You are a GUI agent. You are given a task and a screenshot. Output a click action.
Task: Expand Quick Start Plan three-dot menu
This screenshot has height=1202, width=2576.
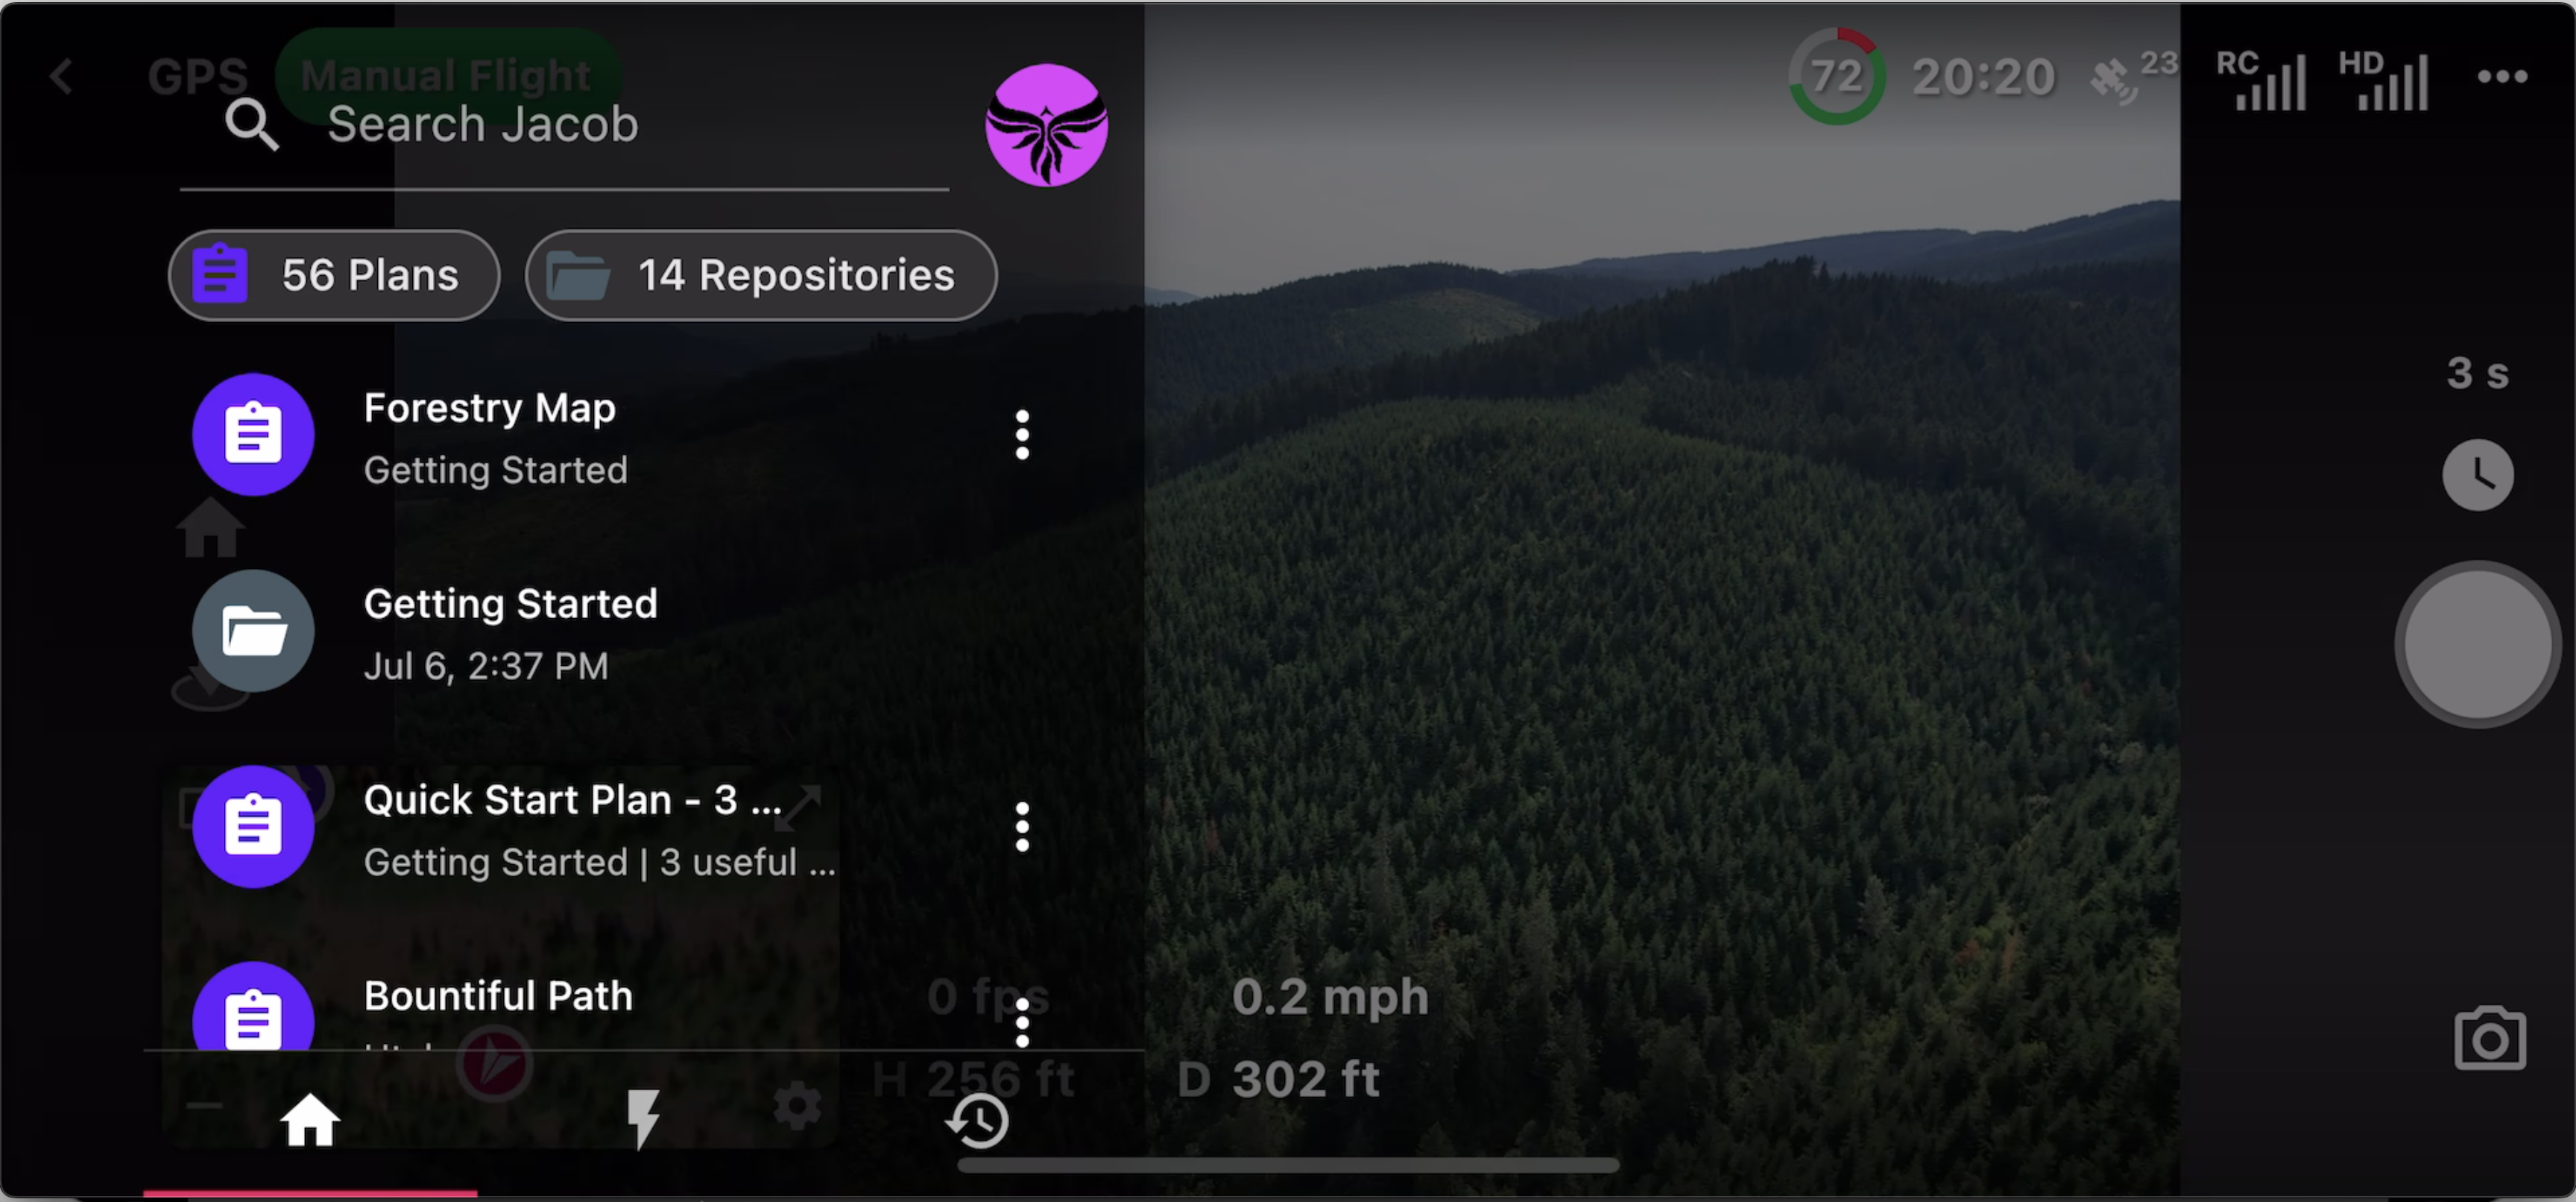click(1022, 827)
